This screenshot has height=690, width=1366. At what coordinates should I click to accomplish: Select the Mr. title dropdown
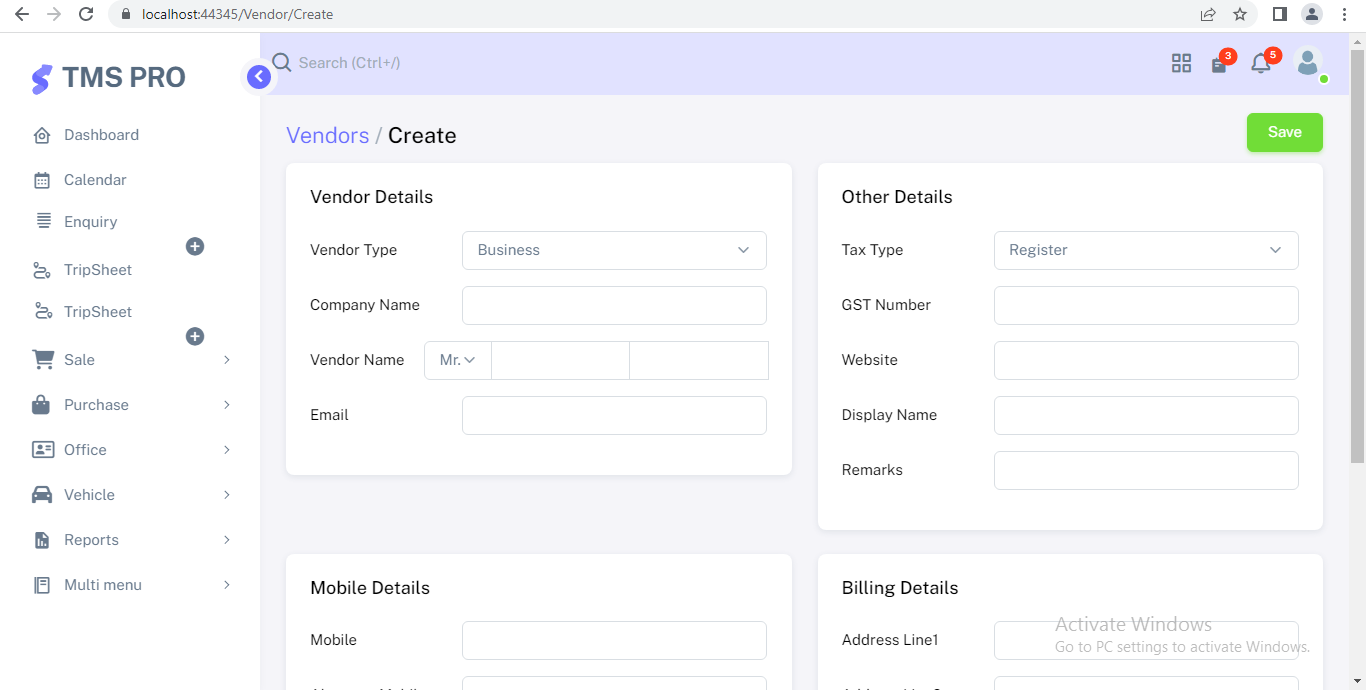click(x=457, y=360)
